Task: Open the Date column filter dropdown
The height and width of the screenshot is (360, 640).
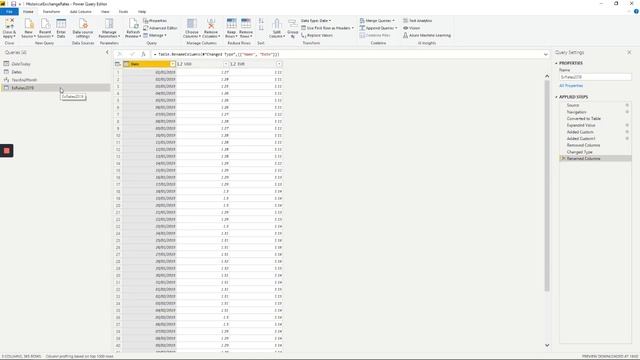Action: coord(173,64)
